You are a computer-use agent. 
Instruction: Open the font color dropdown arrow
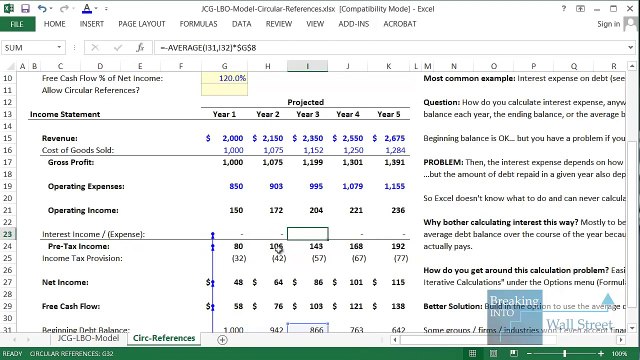96,9
